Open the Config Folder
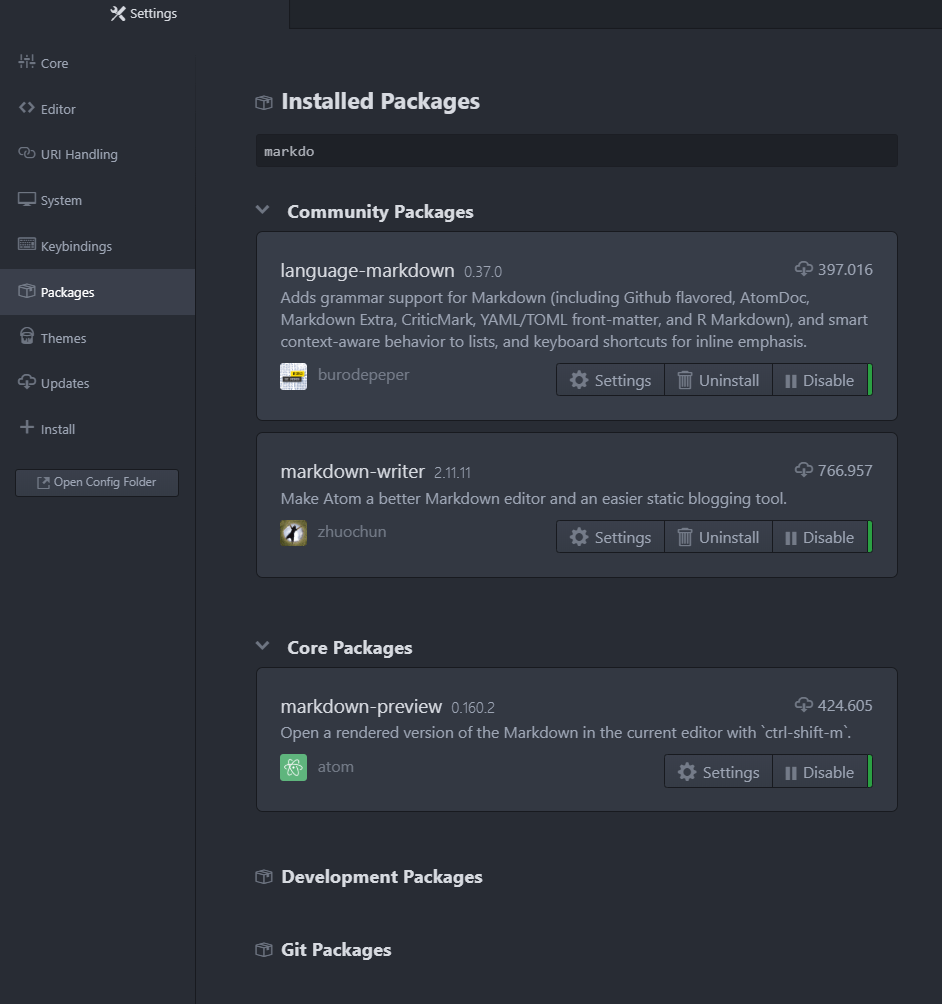The width and height of the screenshot is (942, 1004). [96, 482]
